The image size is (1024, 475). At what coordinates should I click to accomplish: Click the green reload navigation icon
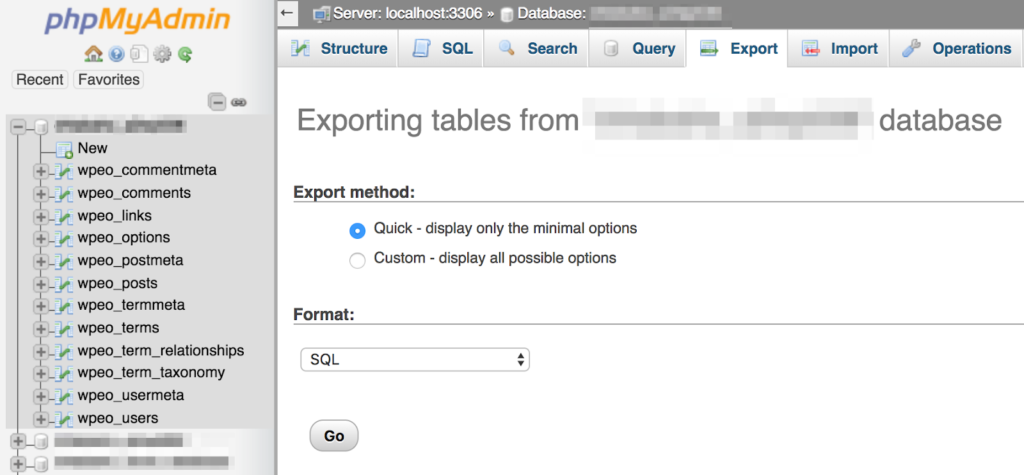point(185,54)
